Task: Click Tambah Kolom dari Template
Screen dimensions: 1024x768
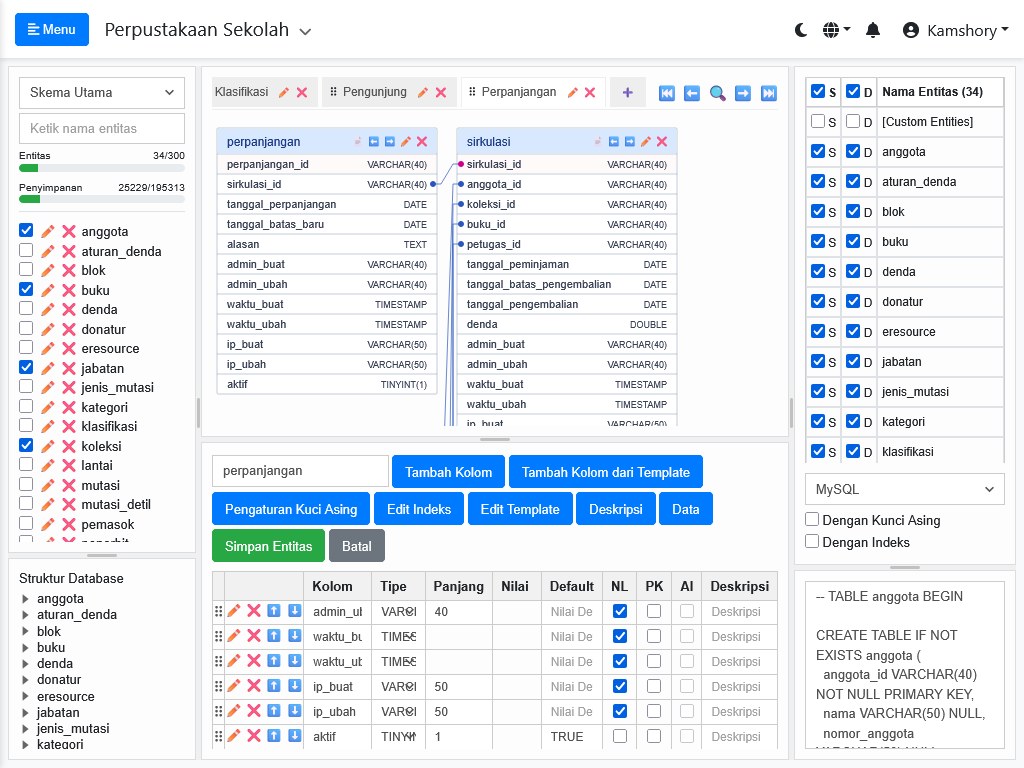Action: 605,472
